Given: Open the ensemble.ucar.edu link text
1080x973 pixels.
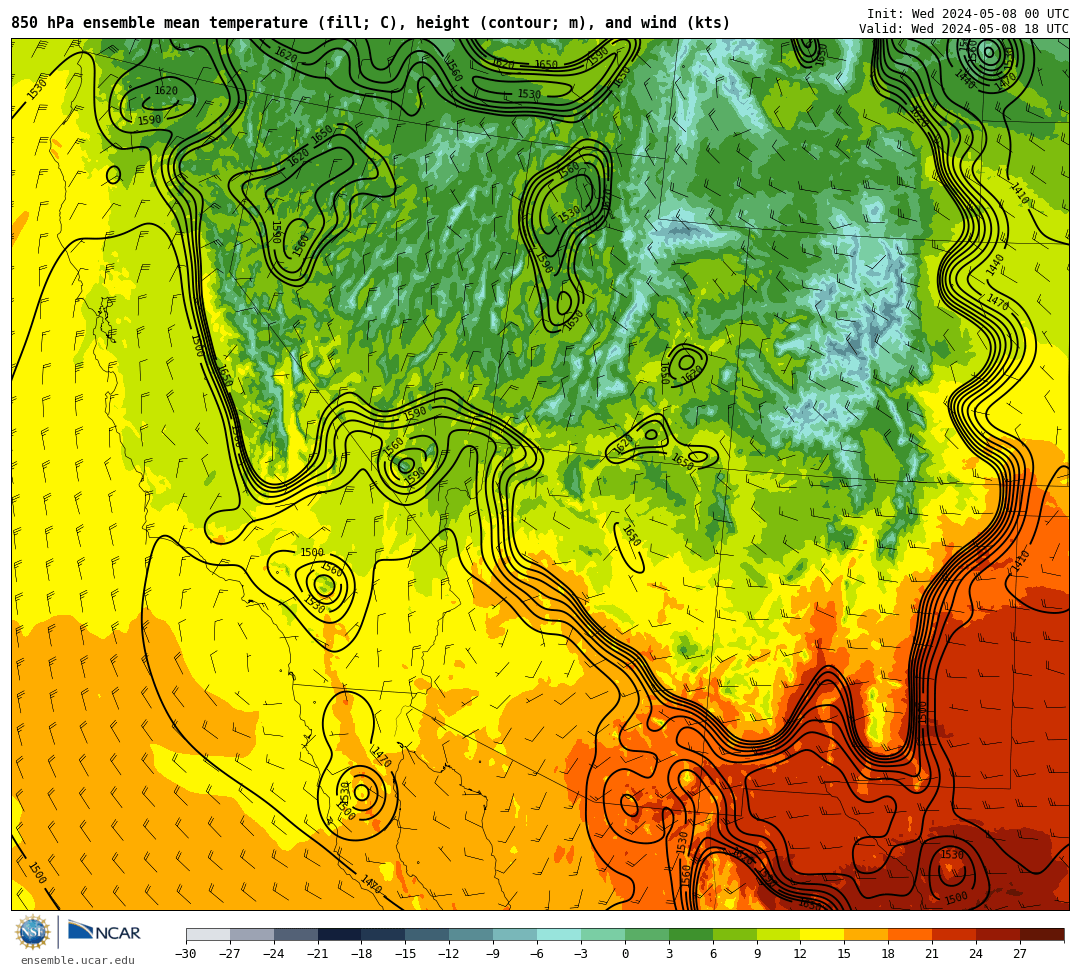Looking at the screenshot, I should click(x=78, y=960).
